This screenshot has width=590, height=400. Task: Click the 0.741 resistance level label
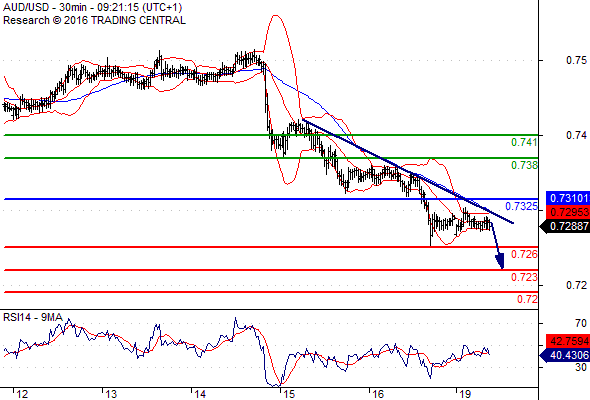click(524, 142)
